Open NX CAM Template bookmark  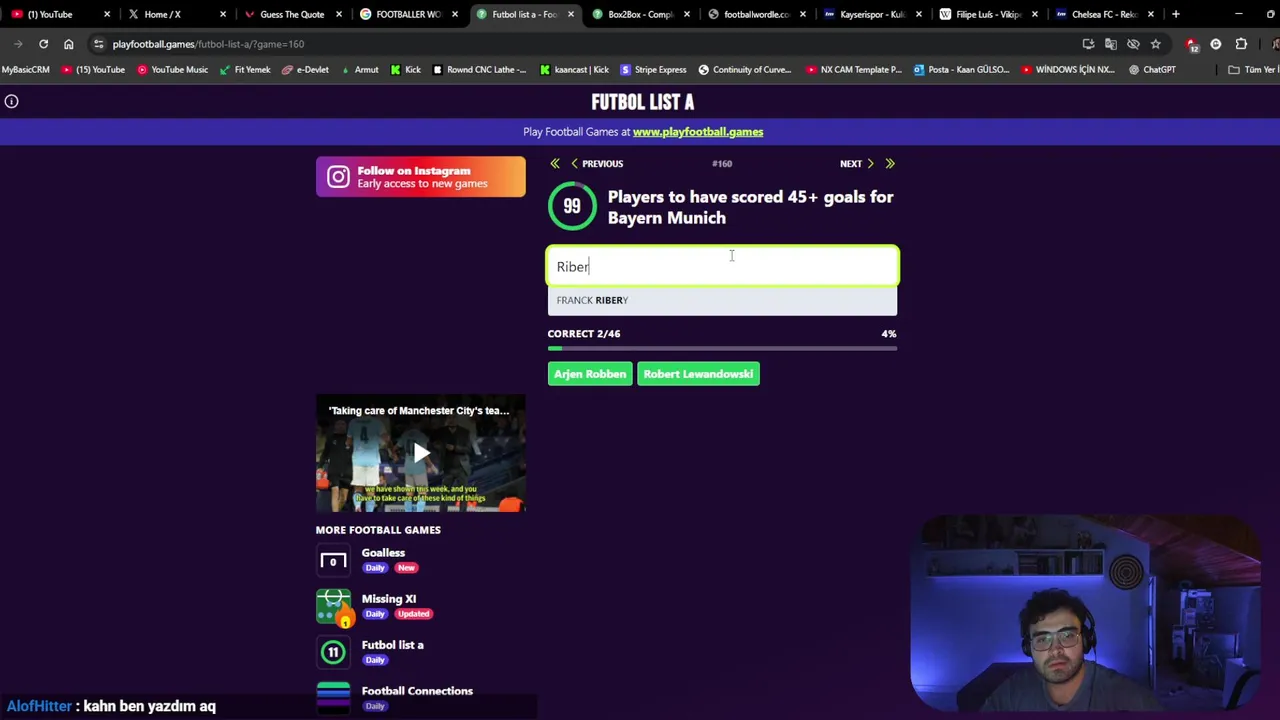coord(853,70)
